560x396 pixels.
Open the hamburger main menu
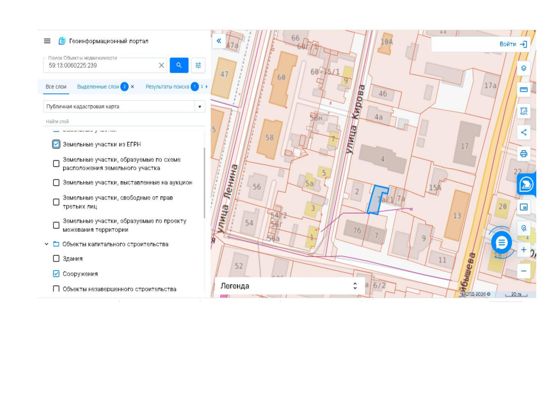pyautogui.click(x=47, y=41)
